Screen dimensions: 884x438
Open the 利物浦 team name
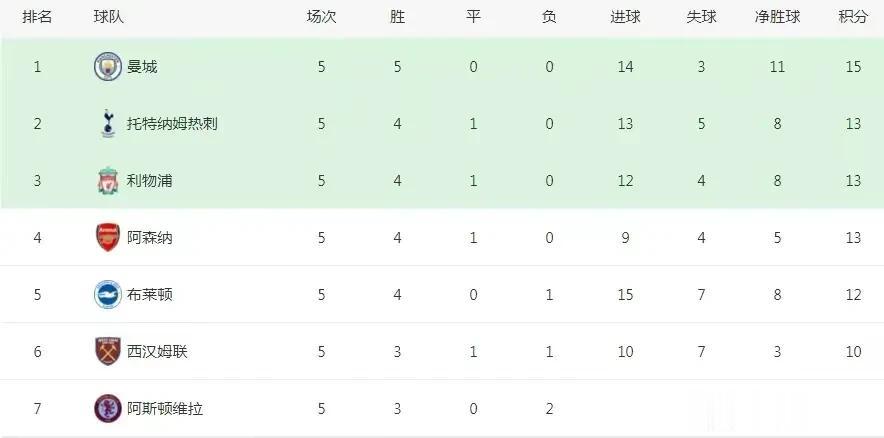[x=149, y=181]
